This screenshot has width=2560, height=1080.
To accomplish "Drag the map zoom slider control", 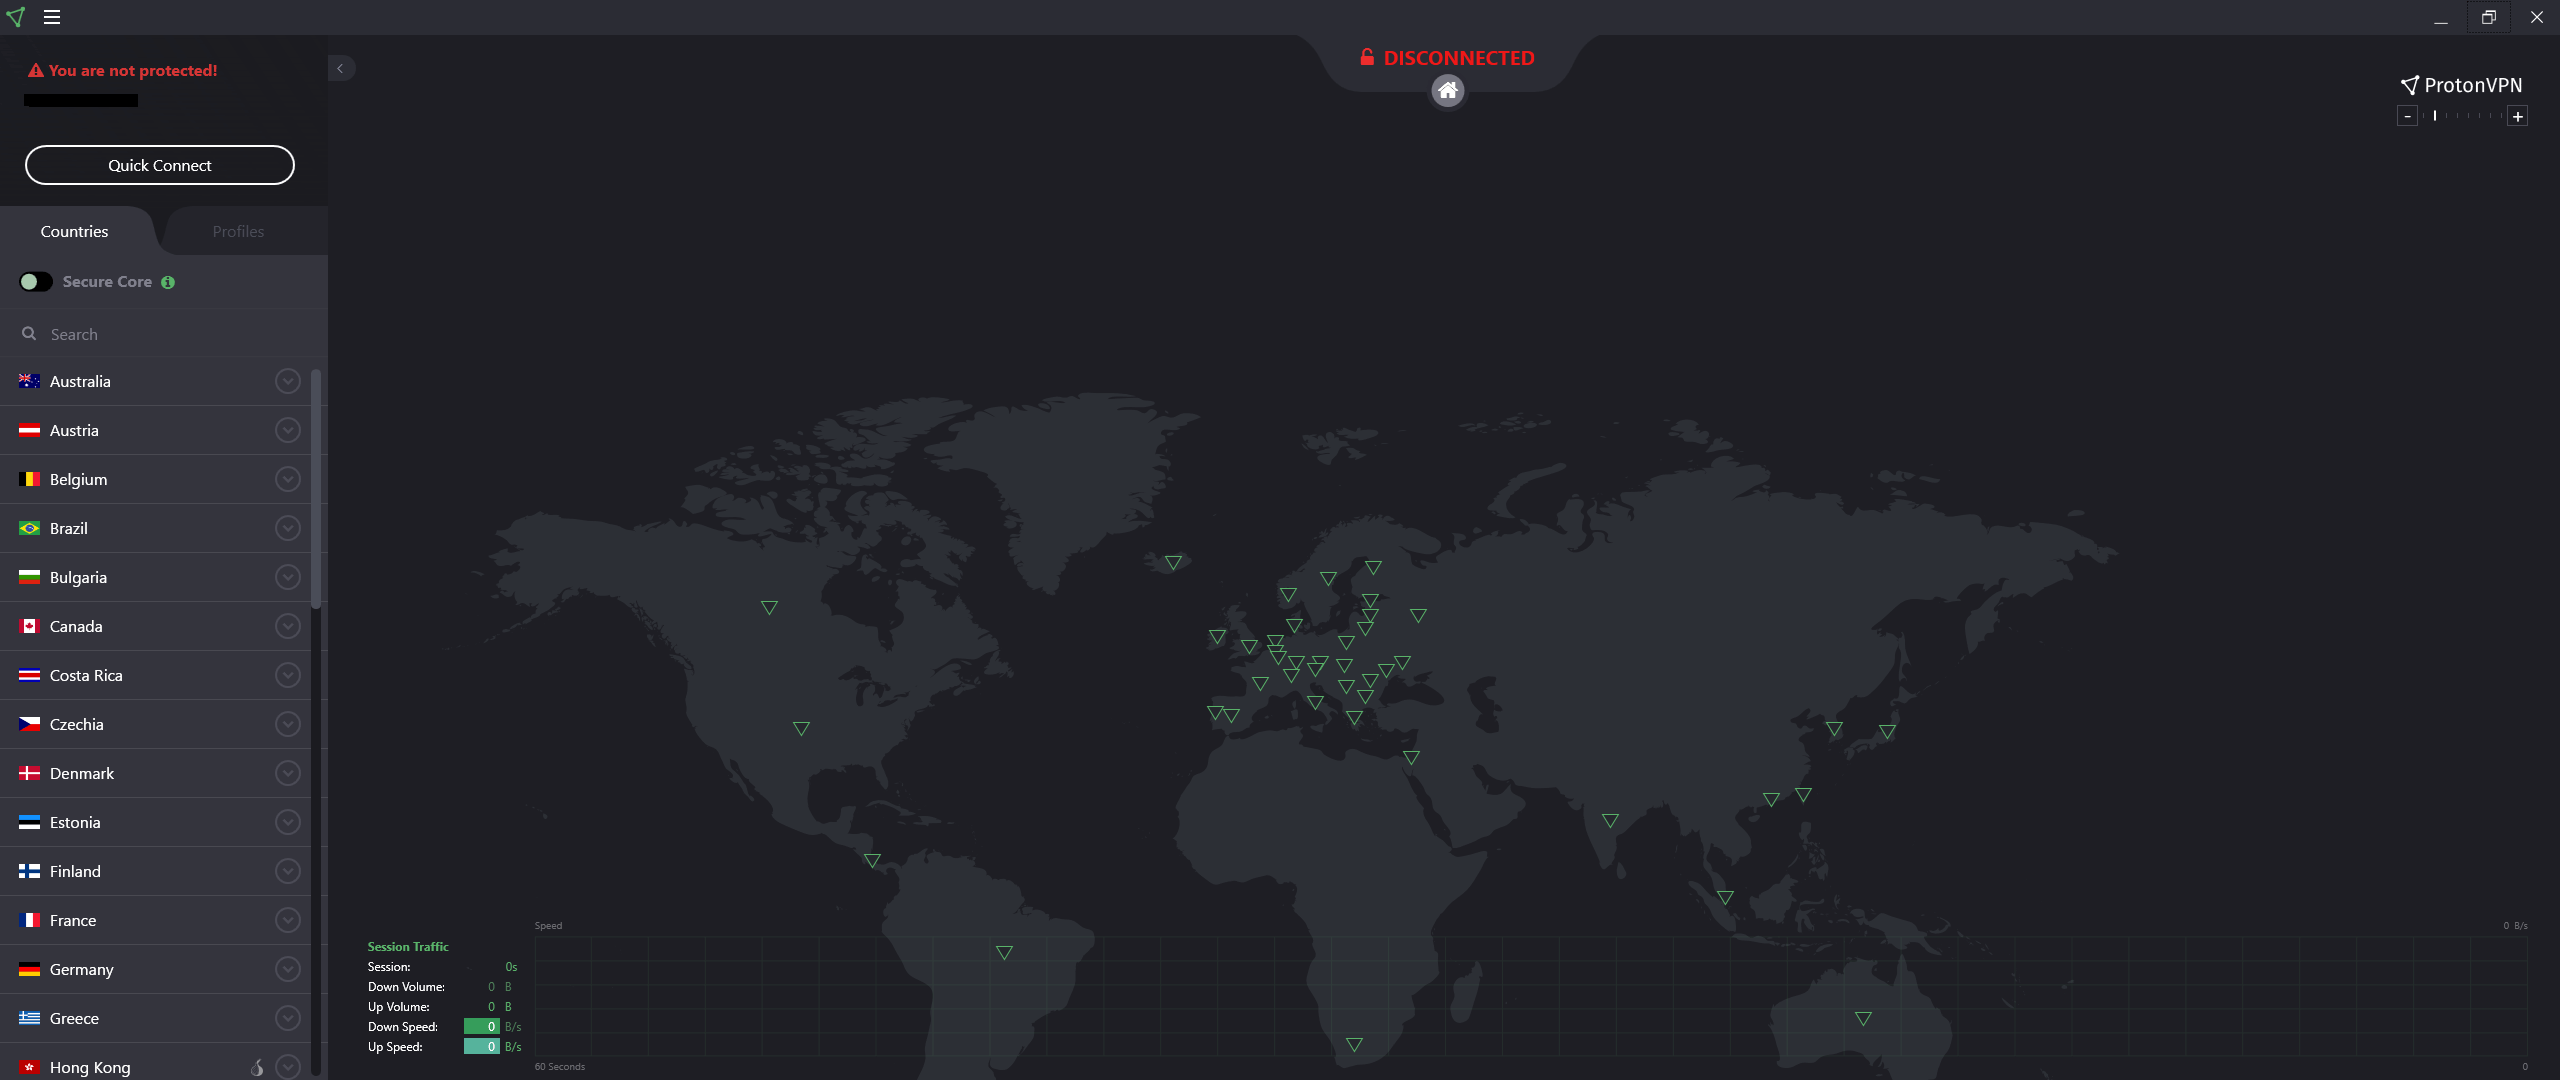I will (x=2436, y=116).
